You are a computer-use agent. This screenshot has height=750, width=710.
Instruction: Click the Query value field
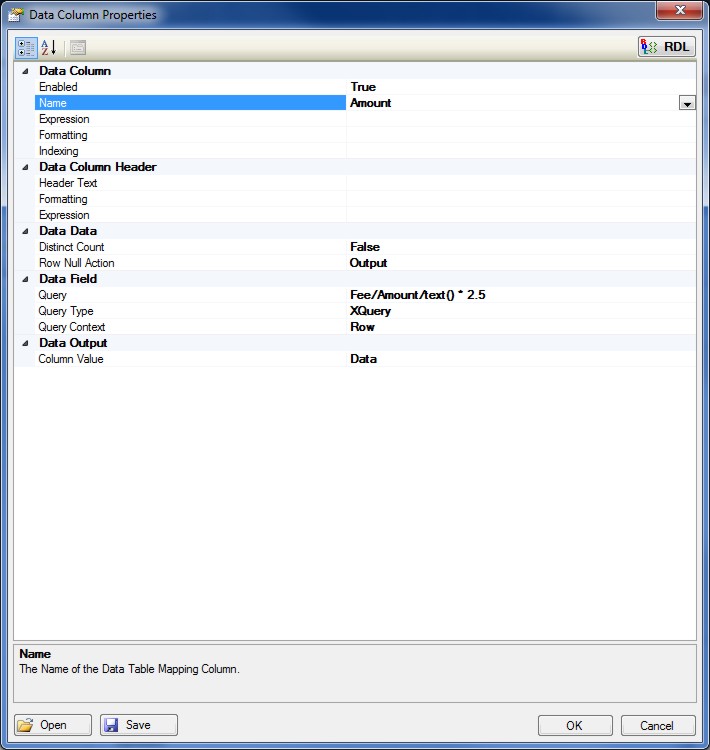[x=520, y=295]
